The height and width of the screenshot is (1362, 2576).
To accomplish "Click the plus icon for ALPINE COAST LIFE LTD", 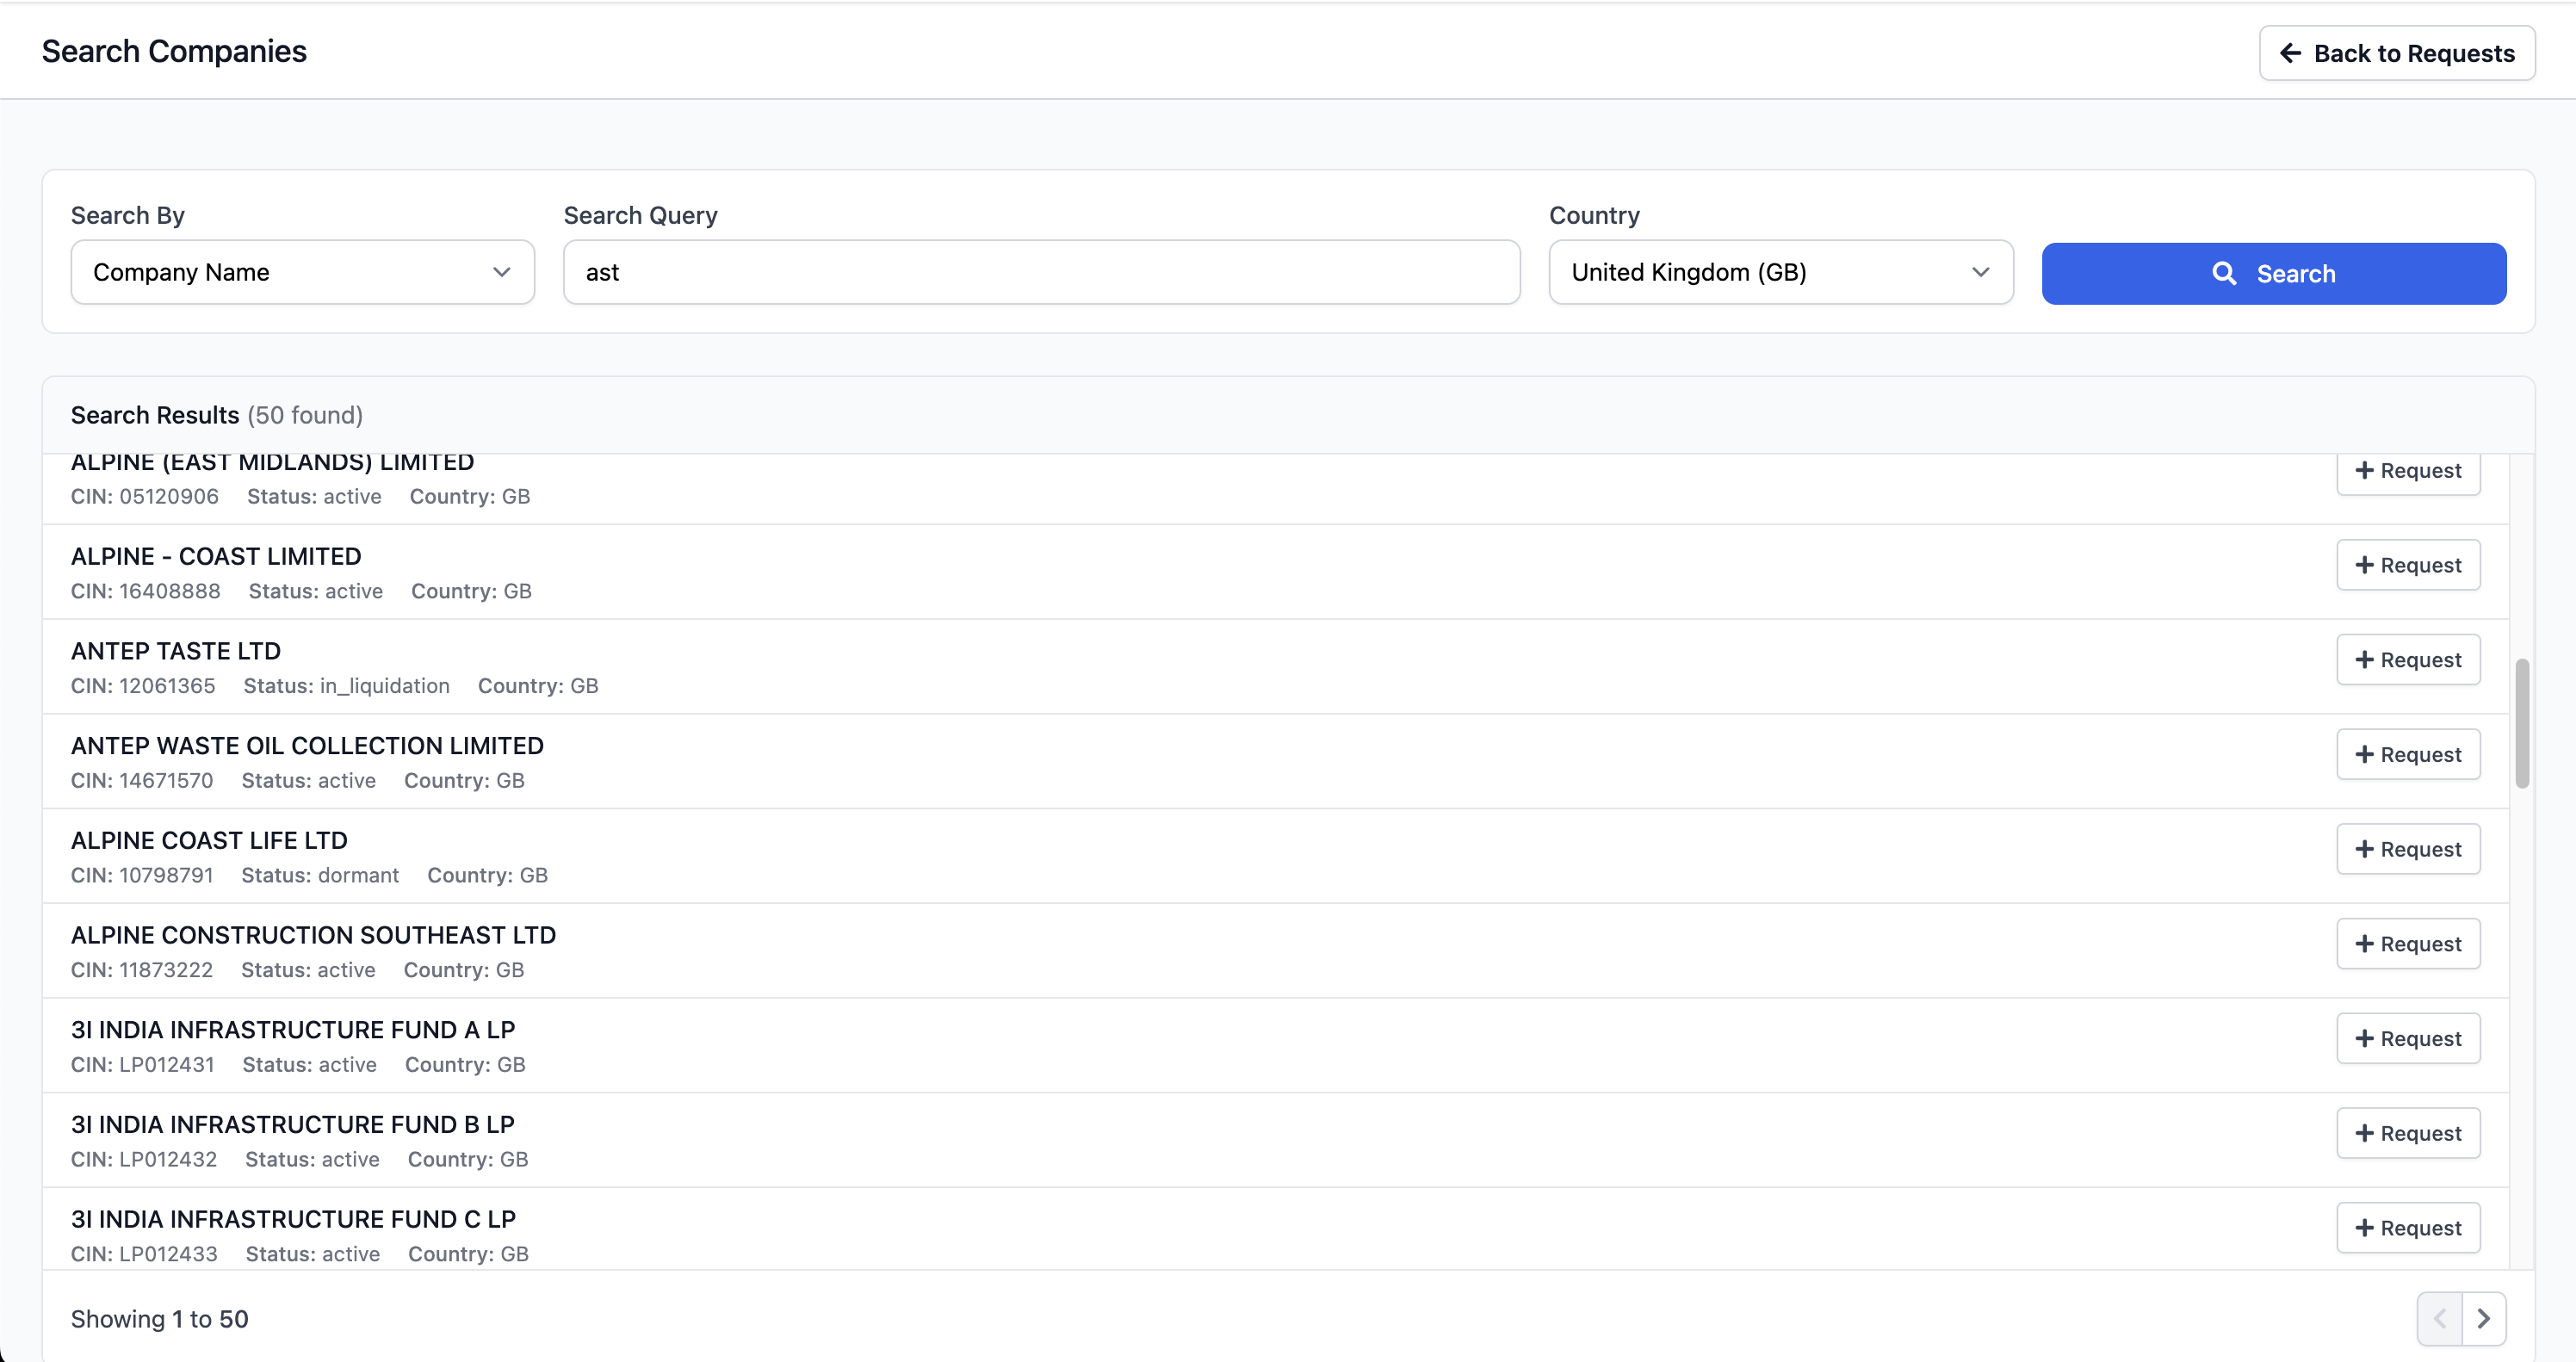I will pyautogui.click(x=2364, y=849).
